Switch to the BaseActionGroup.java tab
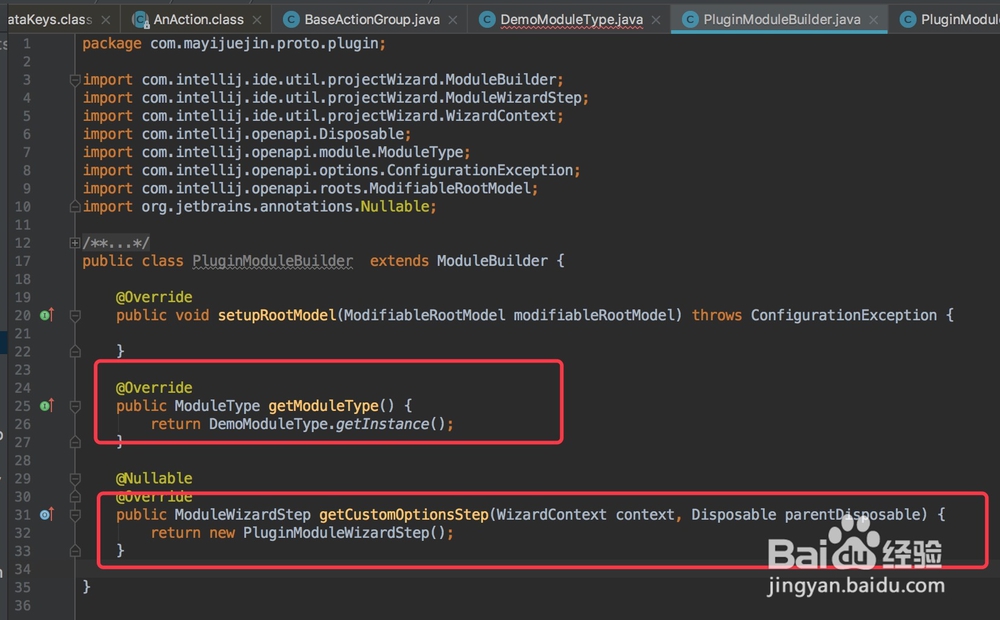 (x=370, y=18)
